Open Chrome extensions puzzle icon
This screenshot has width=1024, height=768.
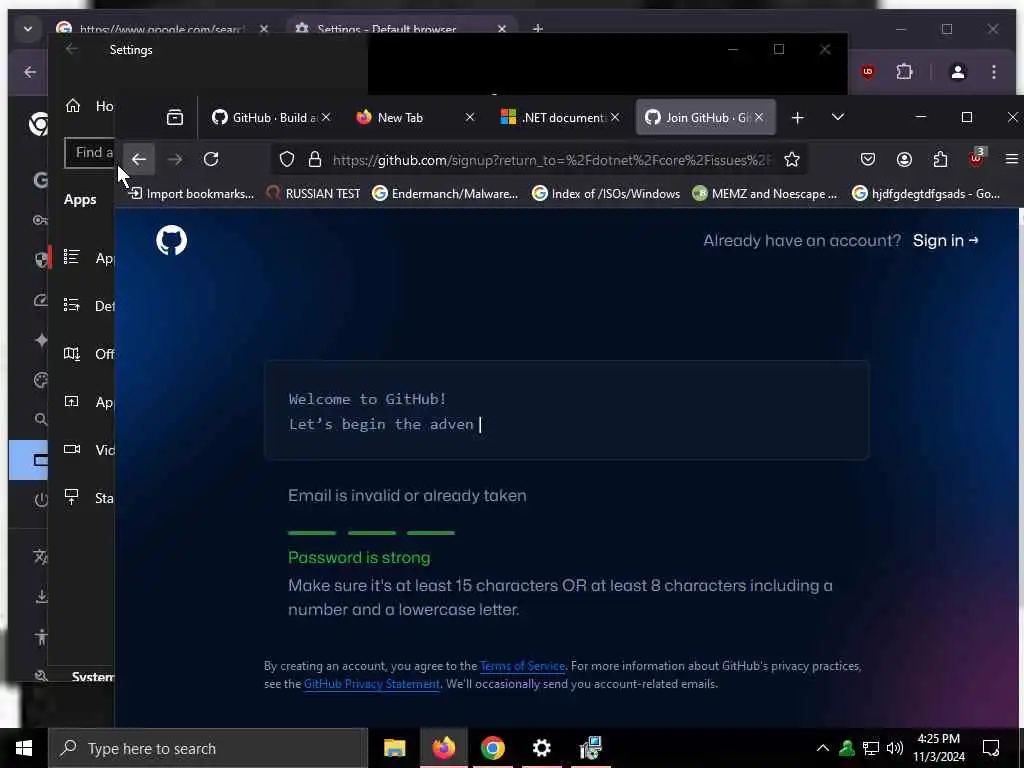(904, 72)
